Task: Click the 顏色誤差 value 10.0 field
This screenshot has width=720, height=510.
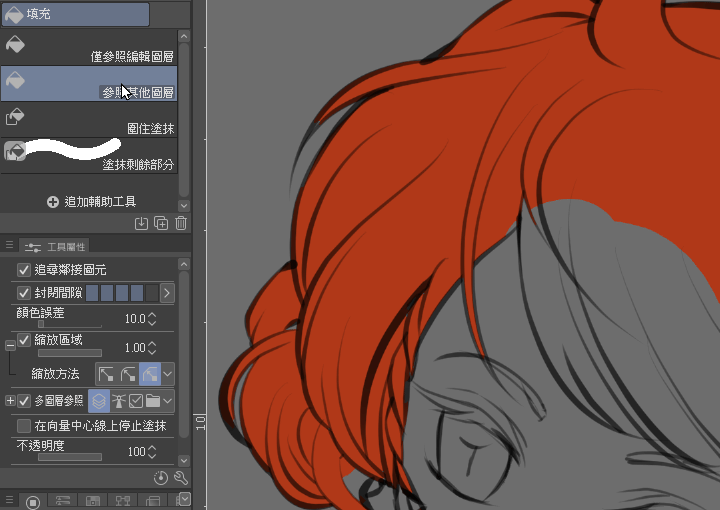Action: pyautogui.click(x=135, y=319)
